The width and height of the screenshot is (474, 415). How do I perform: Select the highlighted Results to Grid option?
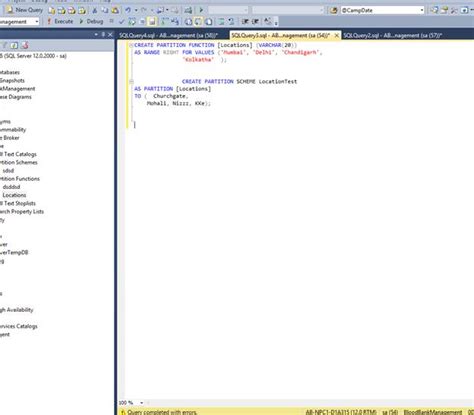198,22
